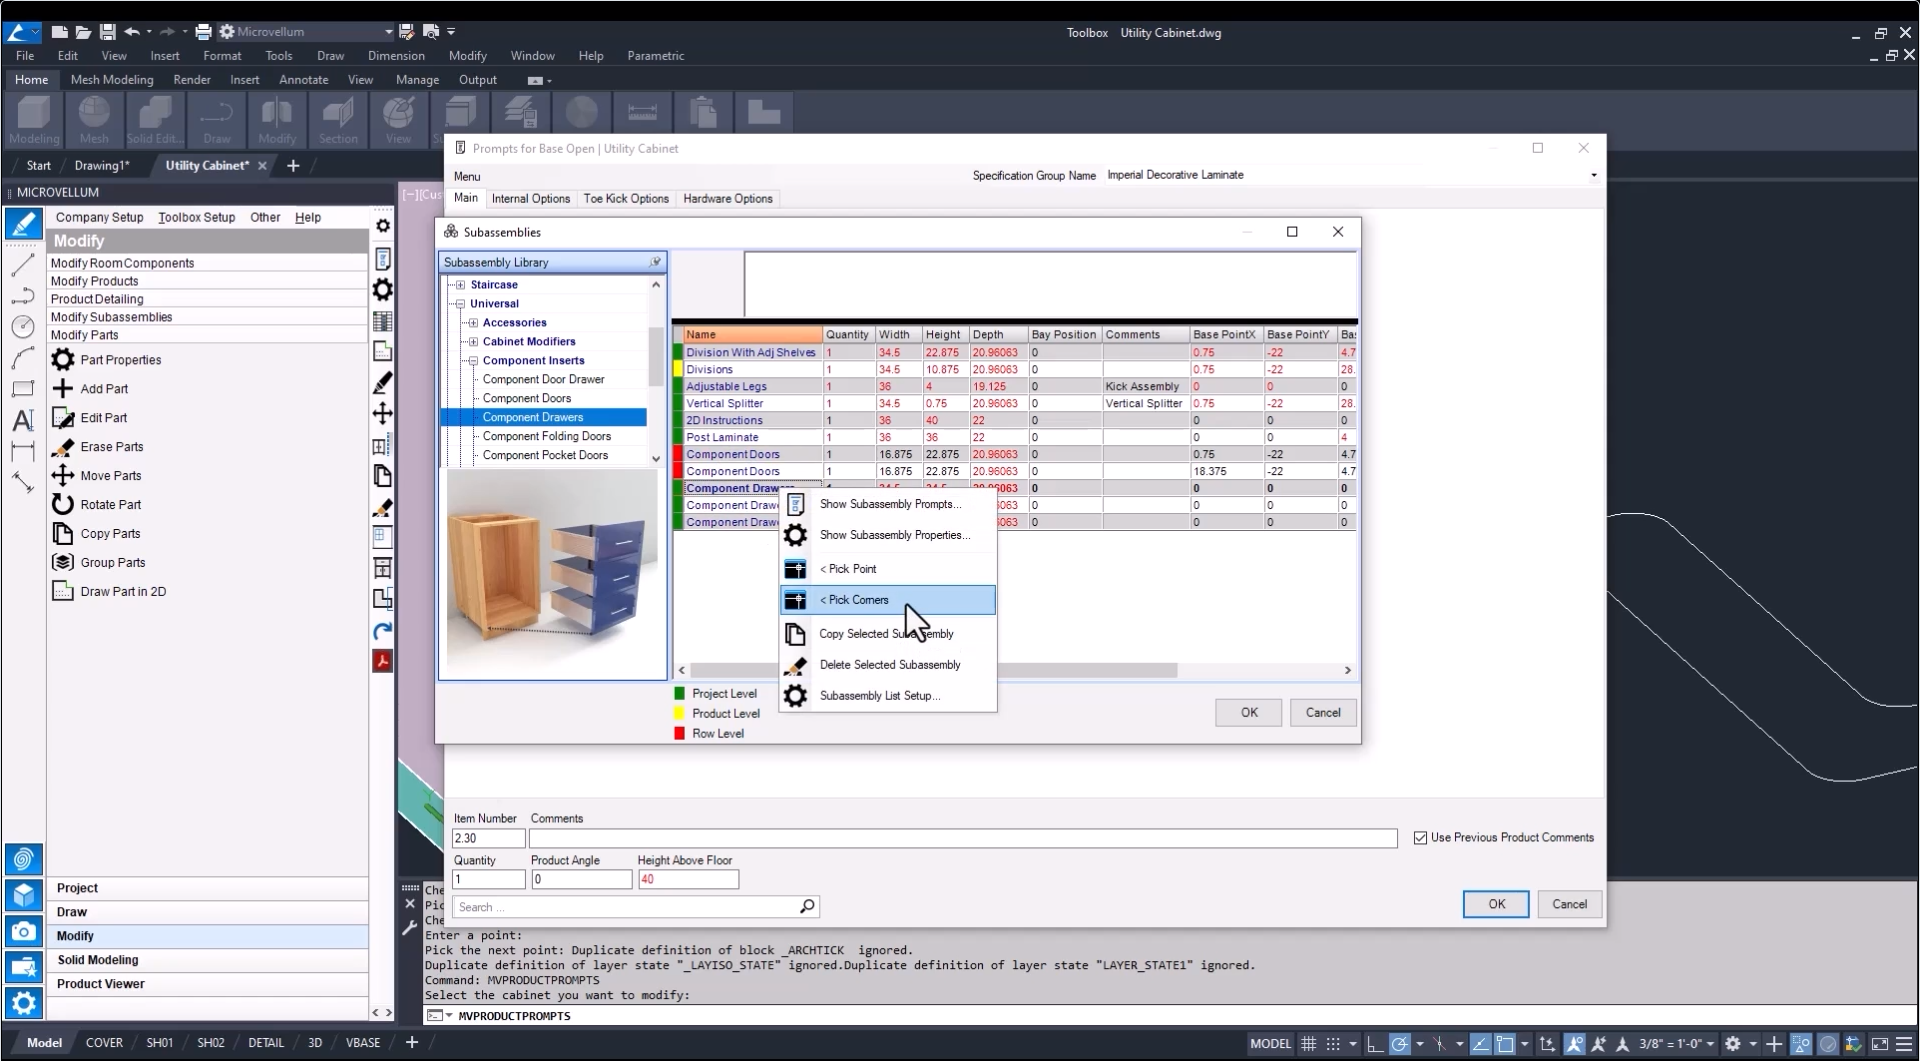Choose Show Subassembly Prompts in context menu
This screenshot has height=1061, width=1920.
887,504
